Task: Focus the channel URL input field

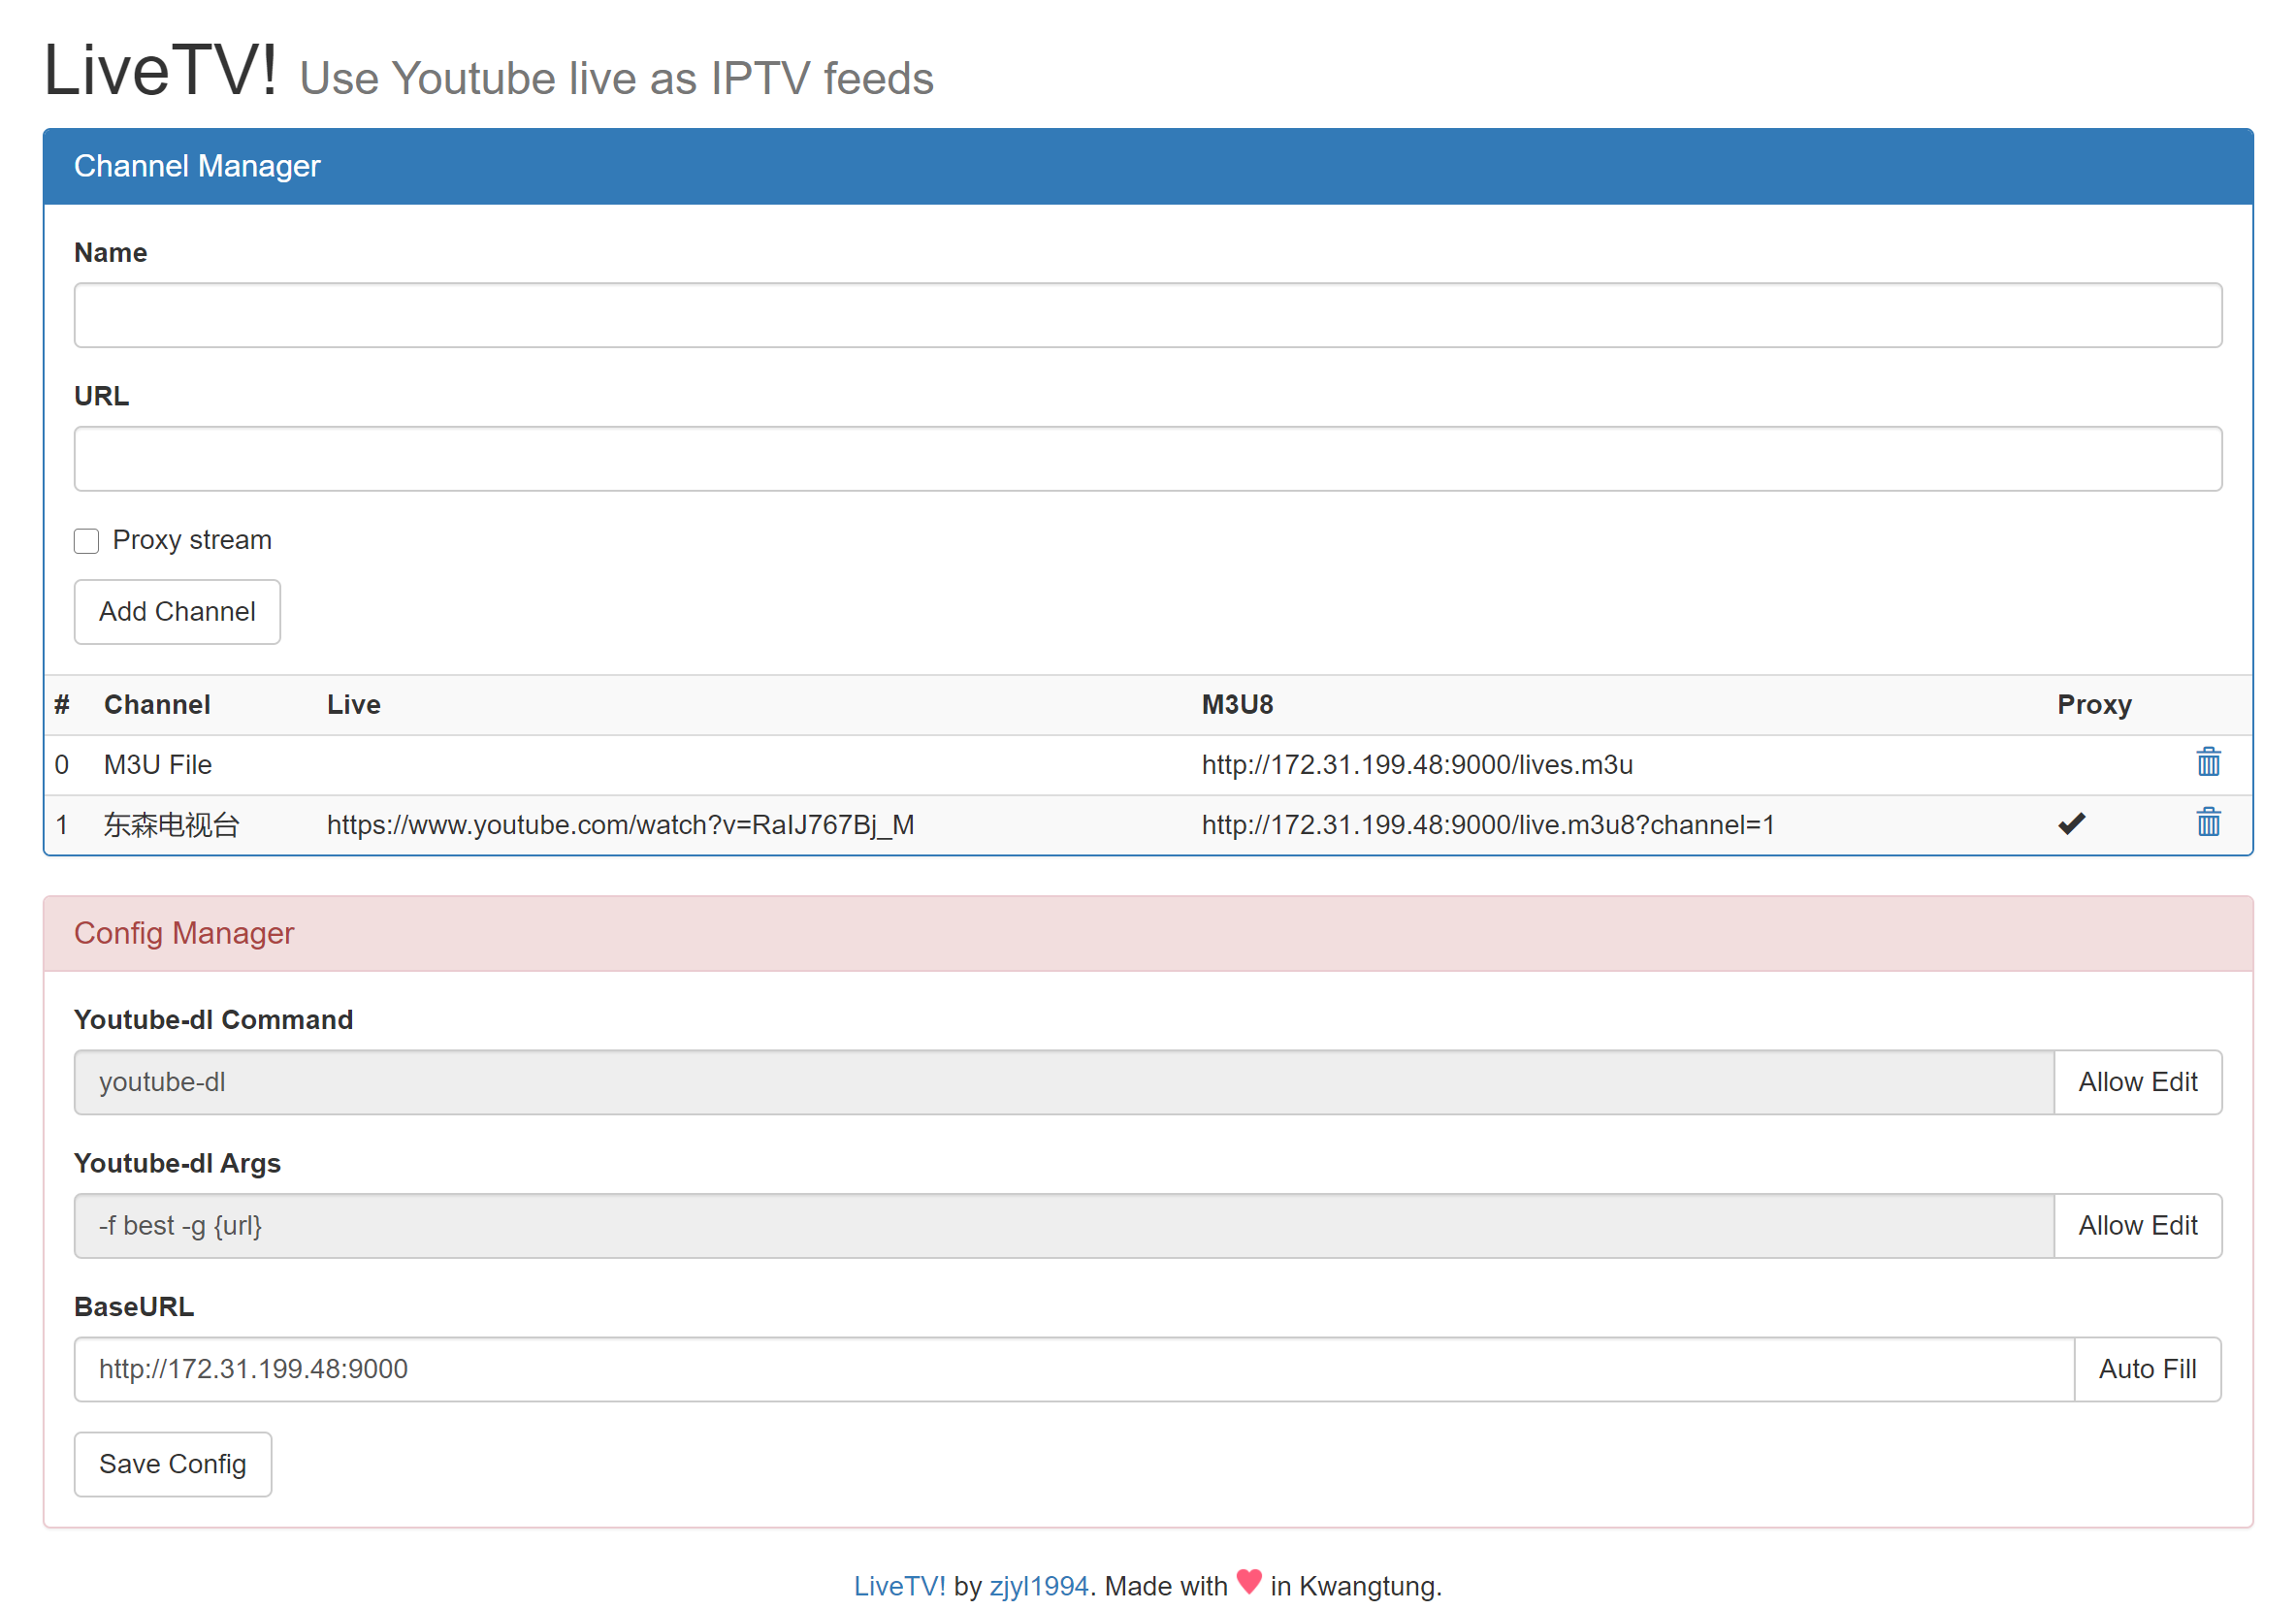Action: tap(1147, 459)
